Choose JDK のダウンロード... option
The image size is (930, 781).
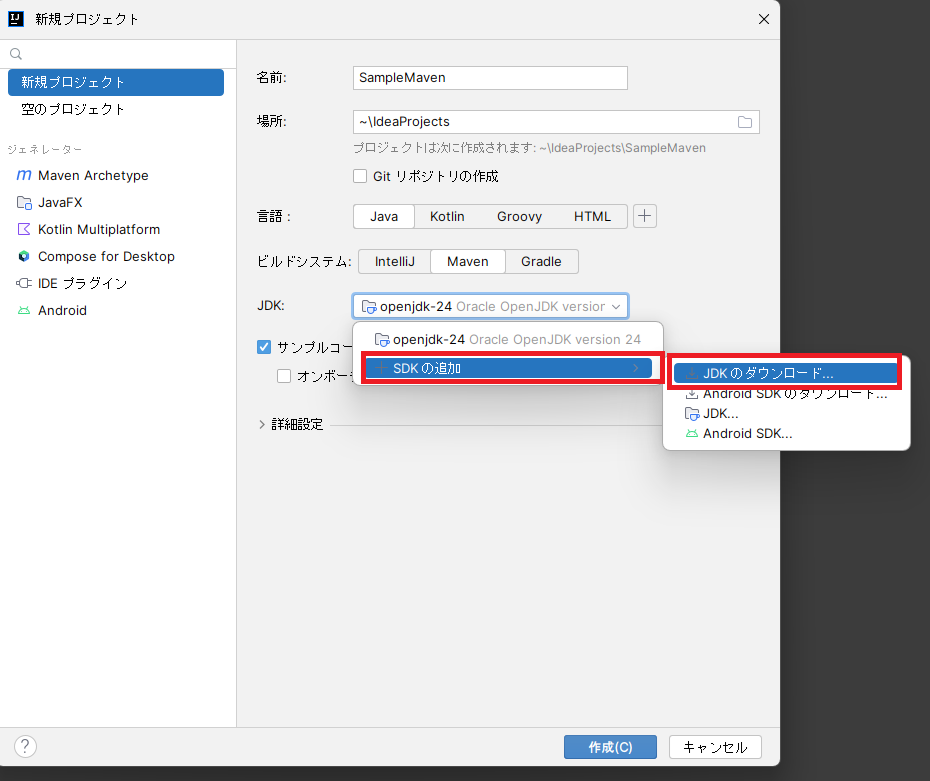[786, 374]
